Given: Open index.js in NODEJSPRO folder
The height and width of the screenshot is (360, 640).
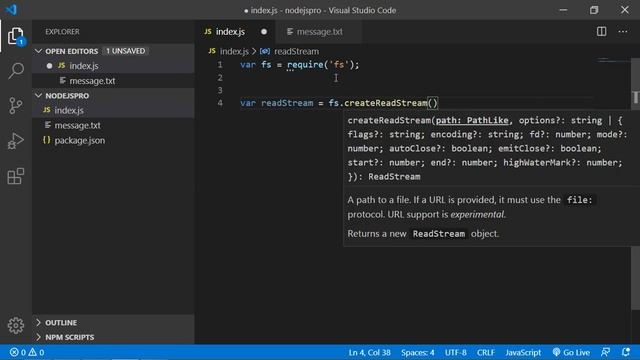Looking at the screenshot, I should (x=113, y=110).
